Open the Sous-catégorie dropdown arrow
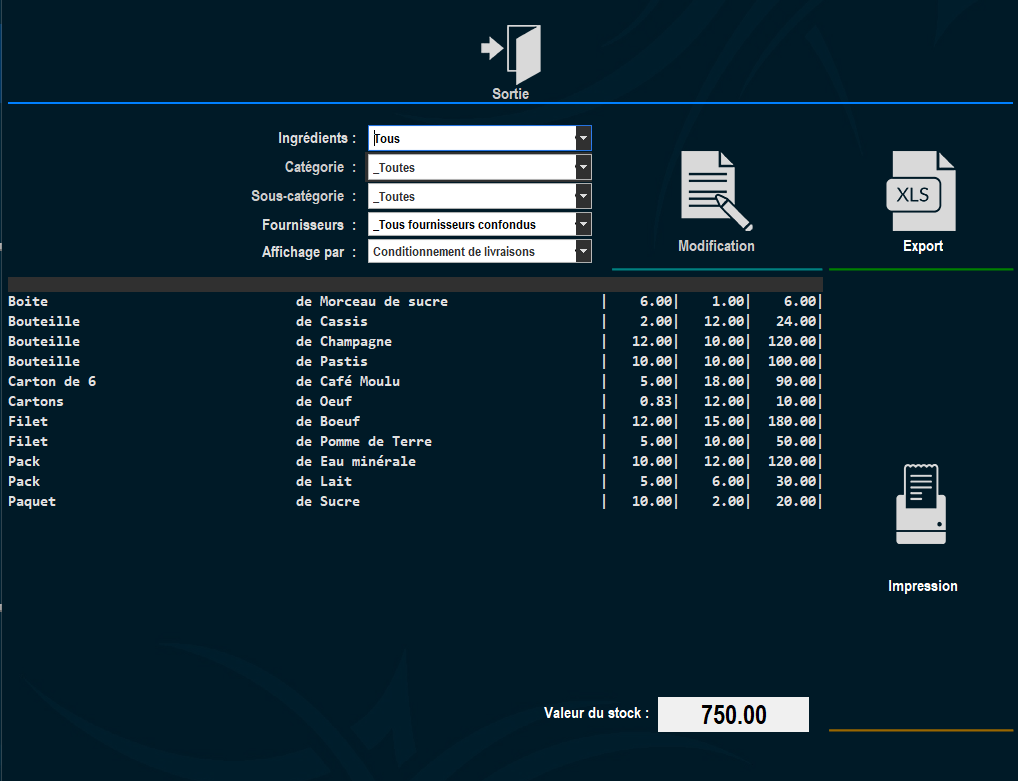This screenshot has width=1018, height=781. click(x=583, y=196)
